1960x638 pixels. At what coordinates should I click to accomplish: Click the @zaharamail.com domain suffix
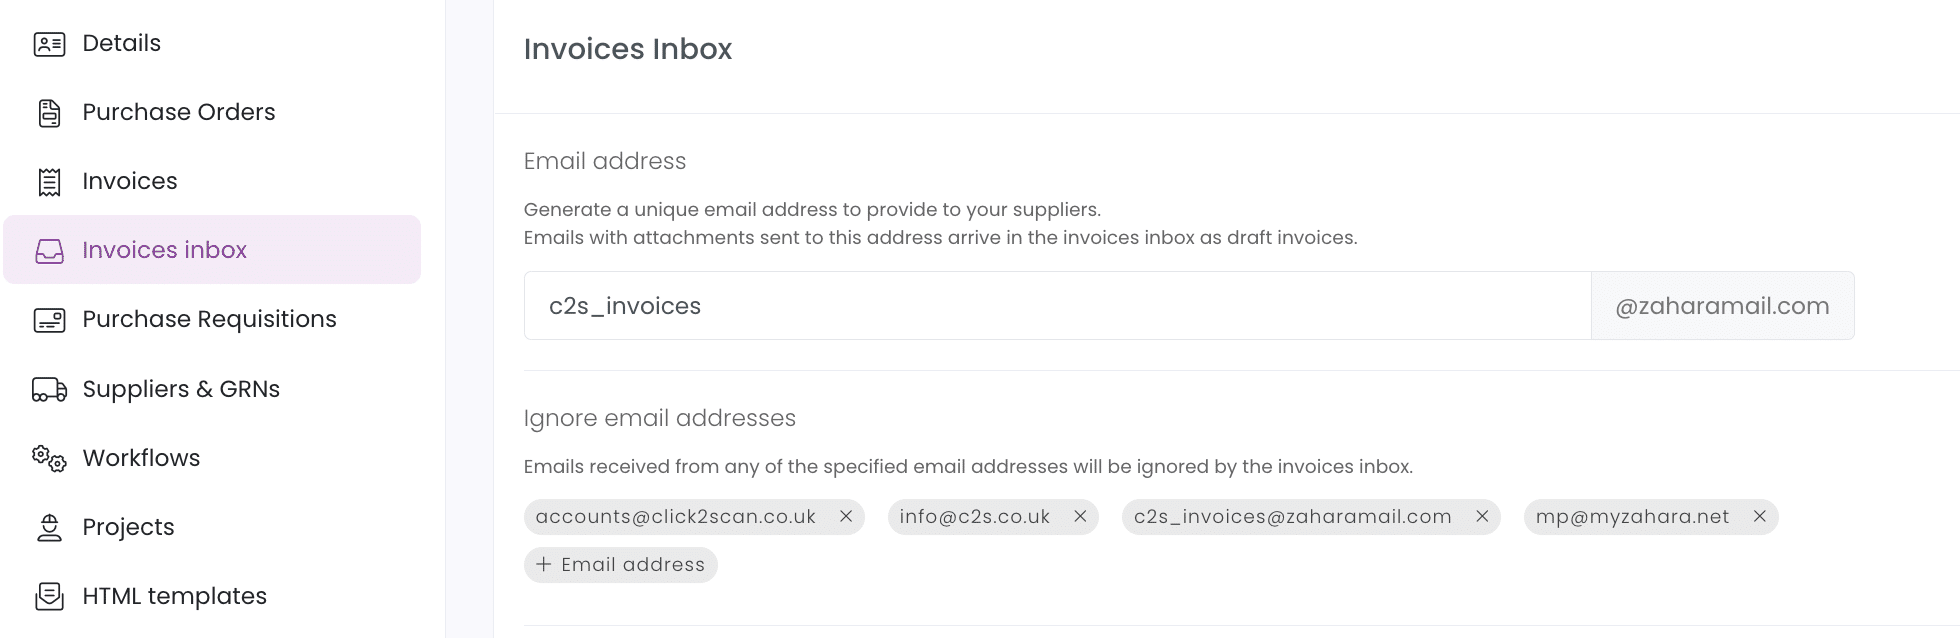1722,306
